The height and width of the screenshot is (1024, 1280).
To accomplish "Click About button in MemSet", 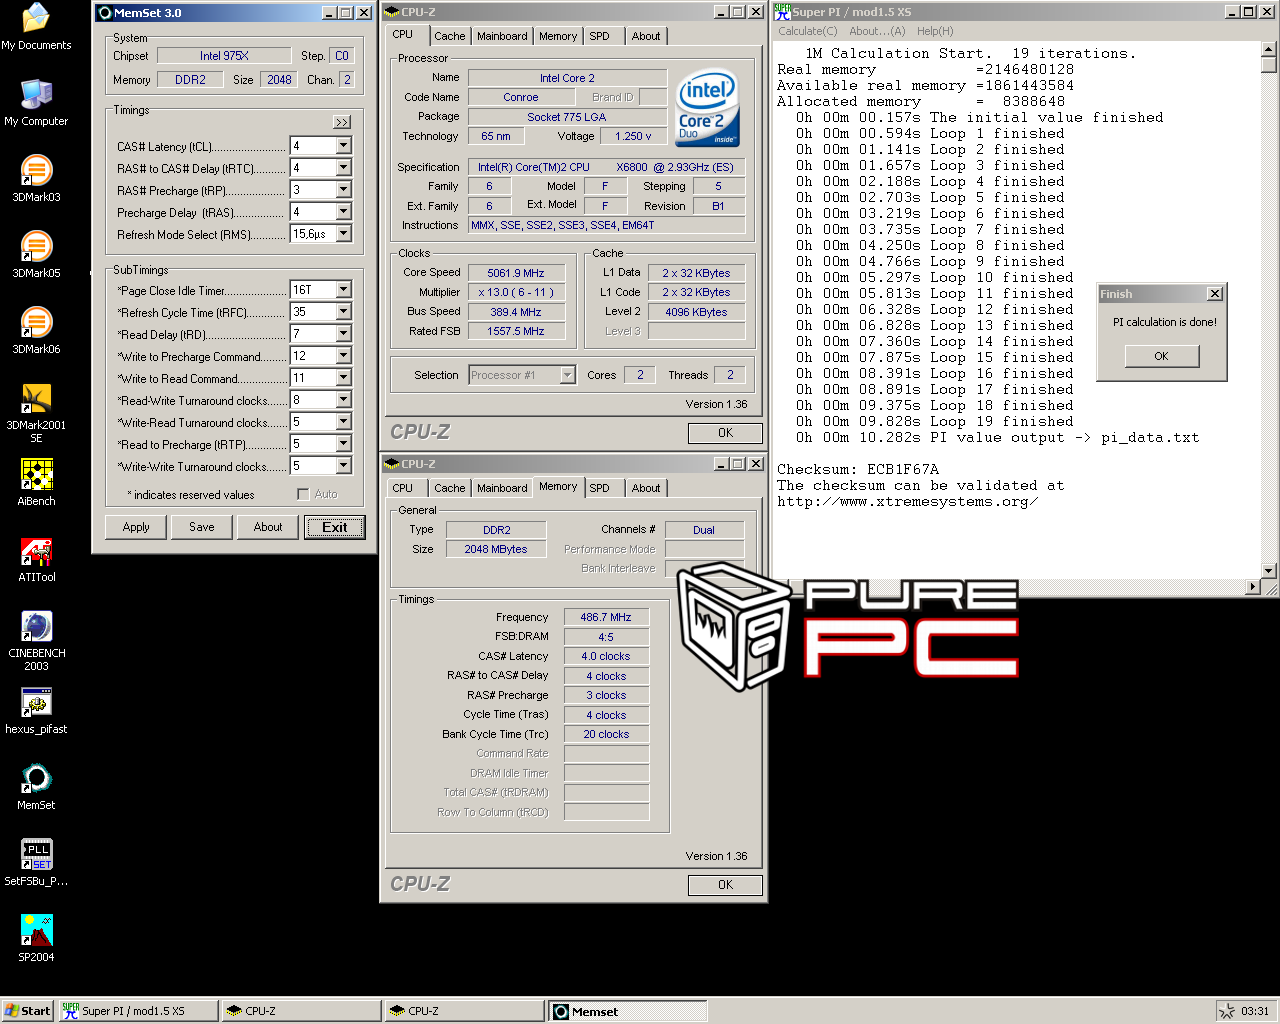I will click(268, 527).
